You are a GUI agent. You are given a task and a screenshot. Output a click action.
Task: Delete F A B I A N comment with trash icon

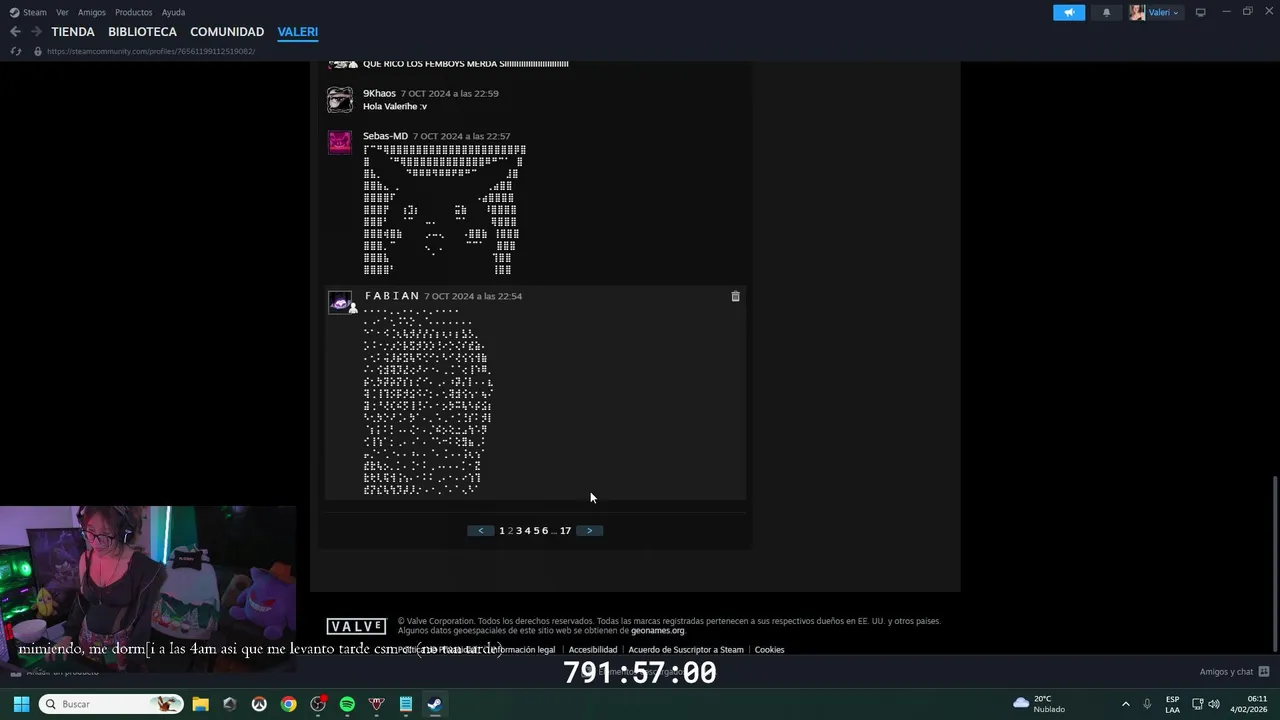point(735,296)
